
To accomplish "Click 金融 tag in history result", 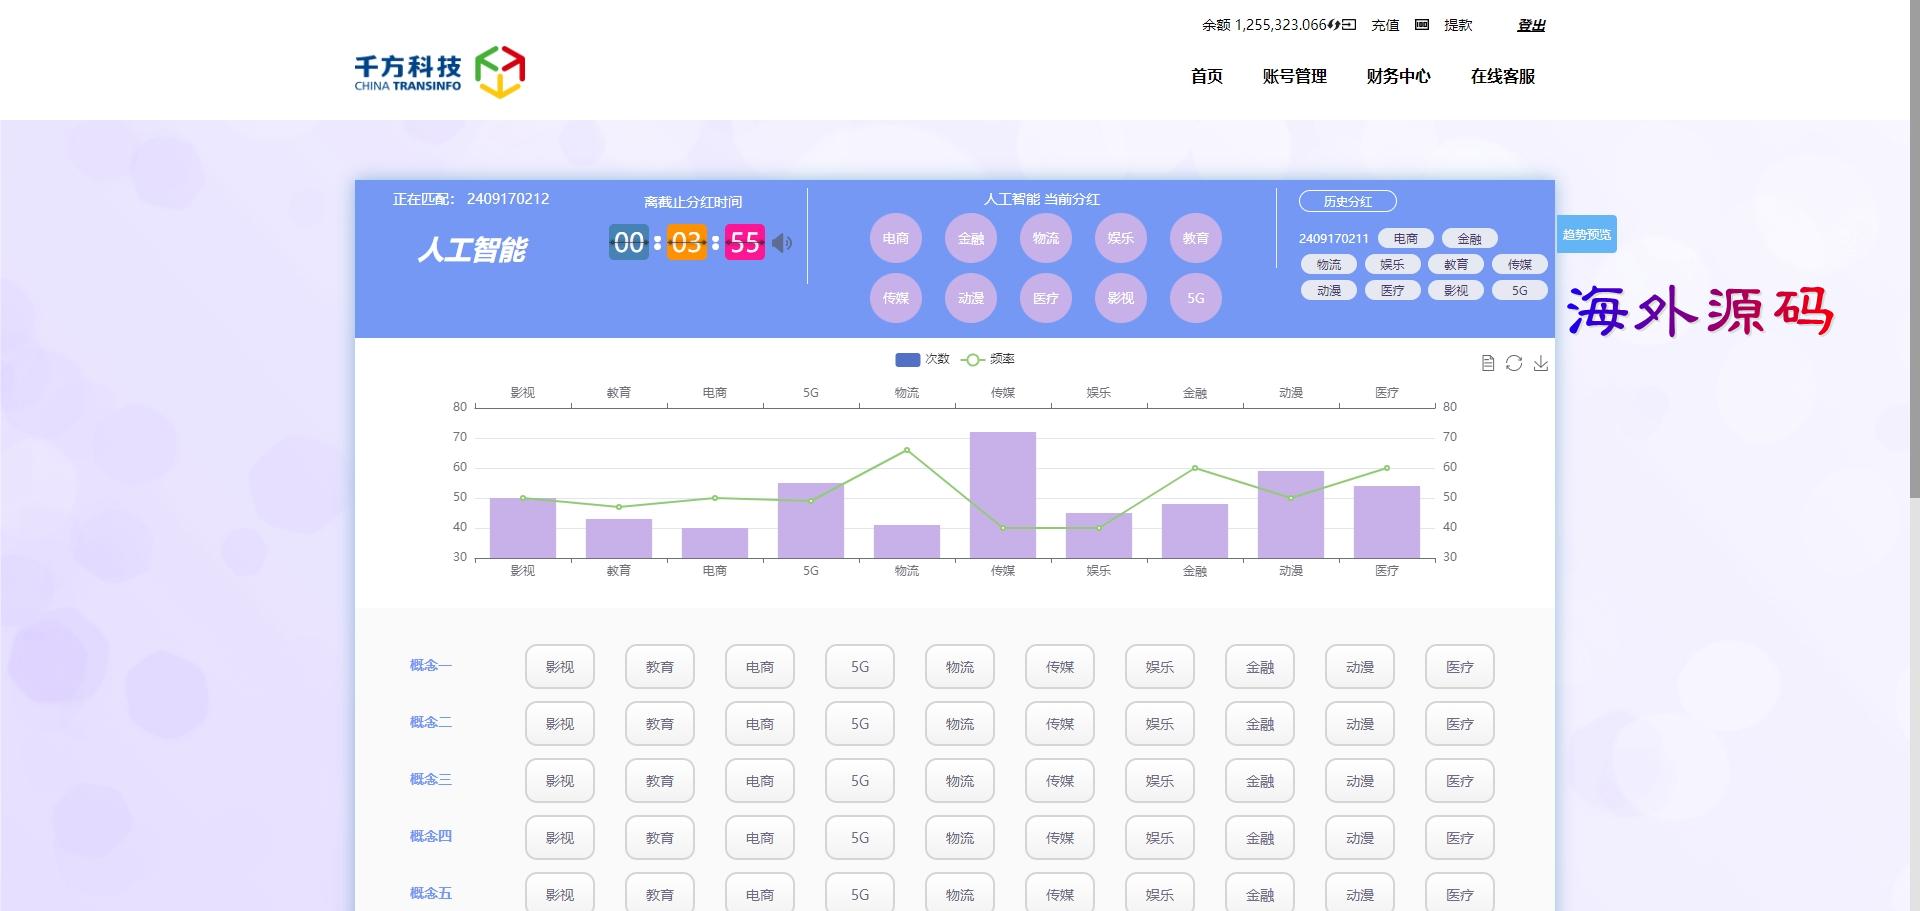I will [1470, 239].
